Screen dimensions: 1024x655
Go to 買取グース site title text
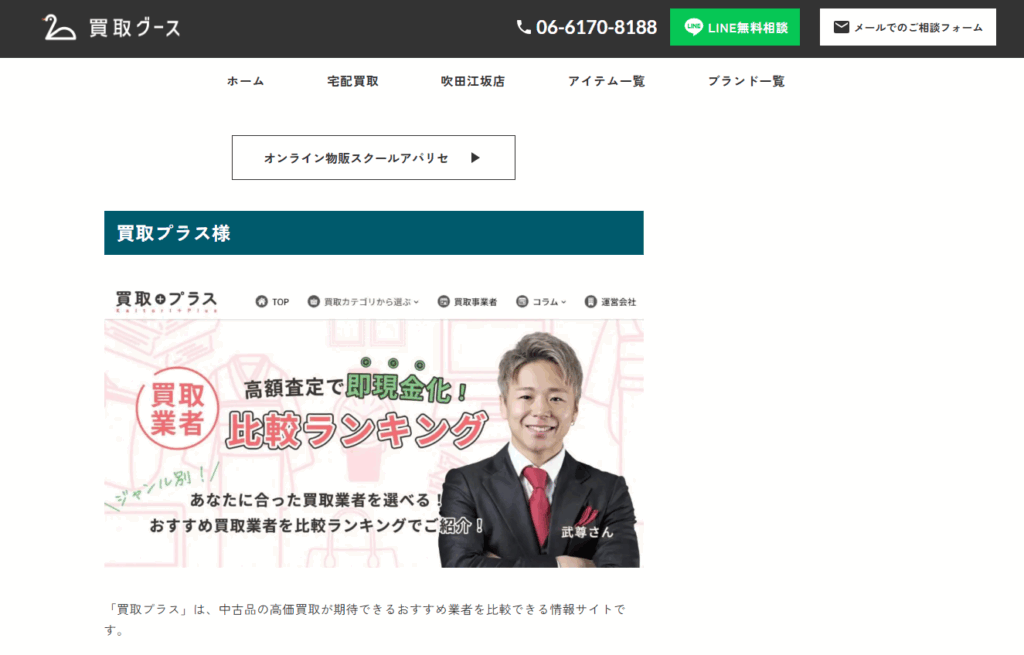click(x=135, y=28)
